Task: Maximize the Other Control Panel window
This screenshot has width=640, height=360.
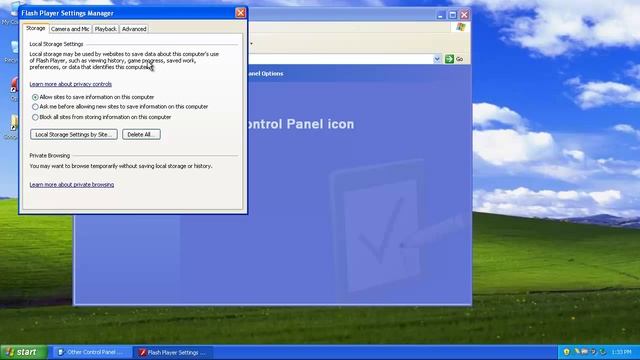Action: pyautogui.click(x=452, y=15)
